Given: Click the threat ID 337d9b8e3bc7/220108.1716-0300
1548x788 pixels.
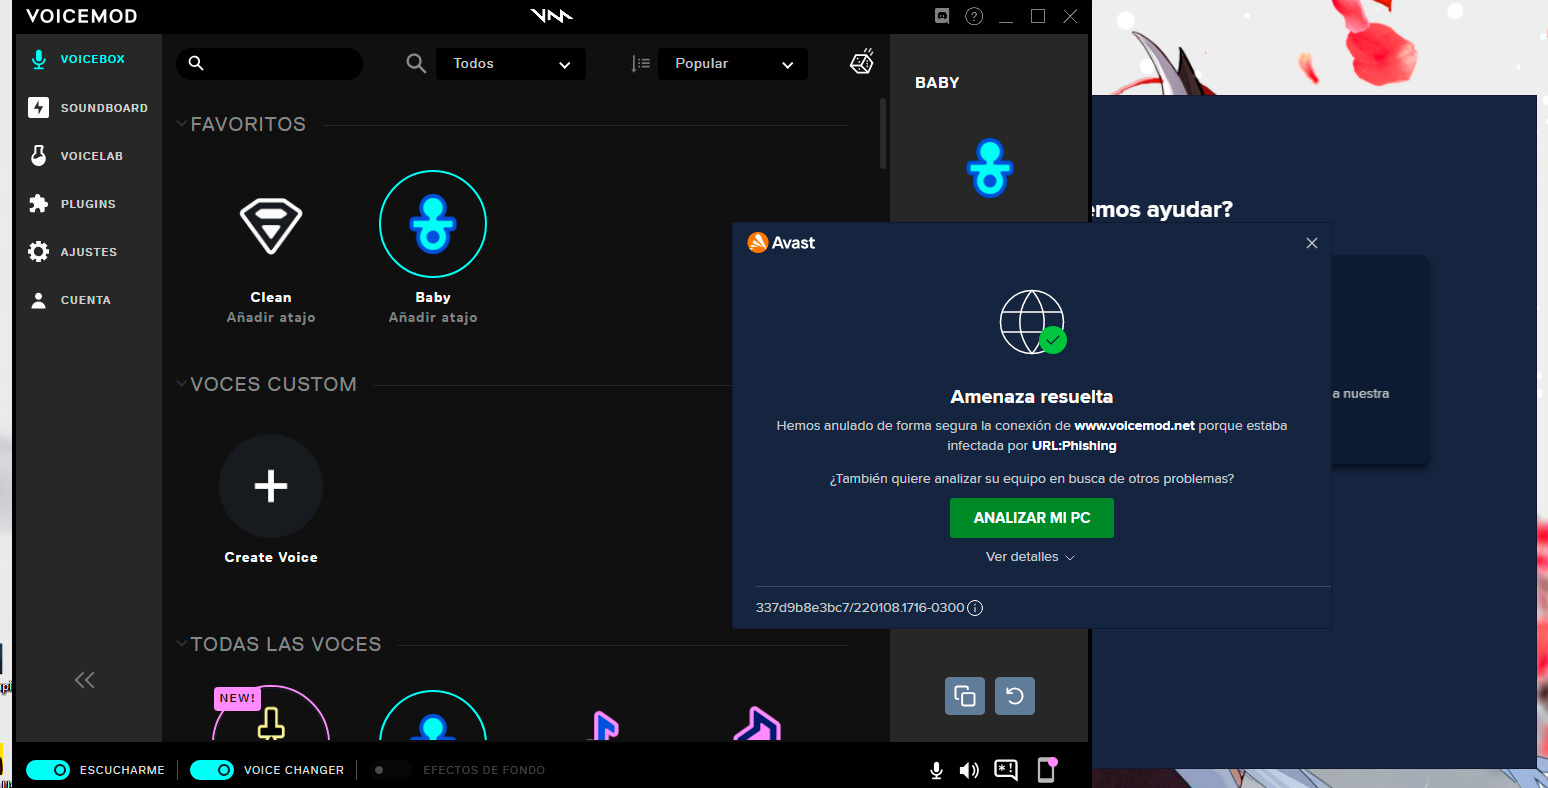Looking at the screenshot, I should [860, 608].
